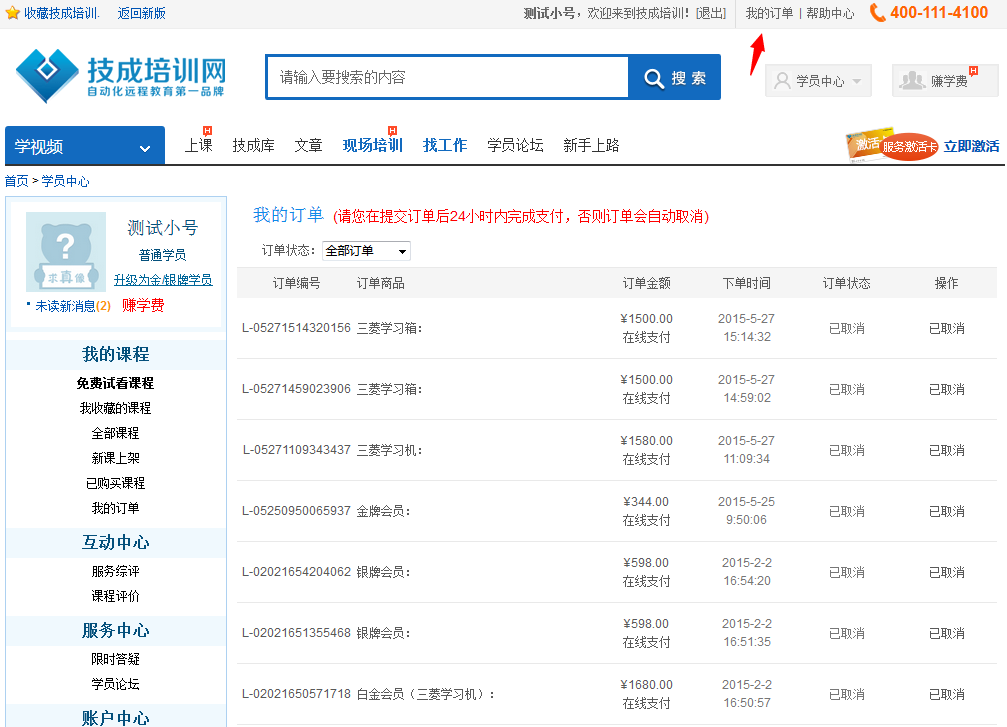The height and width of the screenshot is (727, 1007).
Task: Open 未读新消息(2) link
Action: [x=73, y=306]
